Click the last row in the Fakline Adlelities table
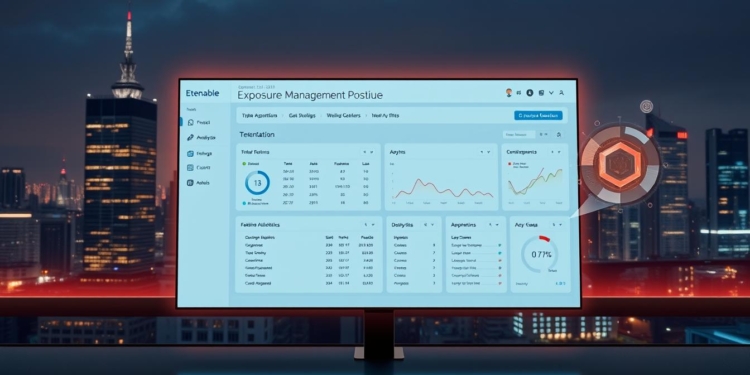 coord(309,283)
